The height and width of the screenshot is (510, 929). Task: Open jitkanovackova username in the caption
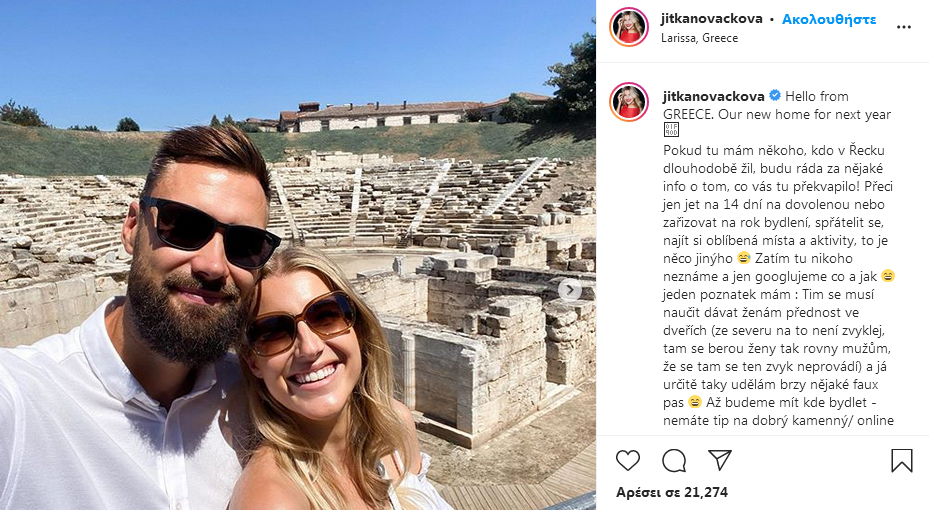714,96
